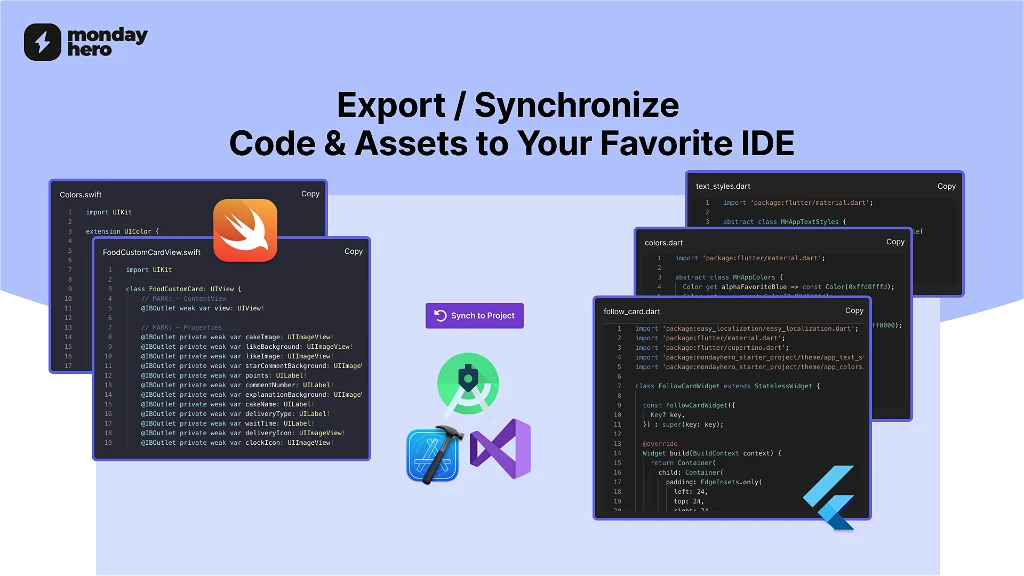Copy the colors.dart code

(x=895, y=242)
